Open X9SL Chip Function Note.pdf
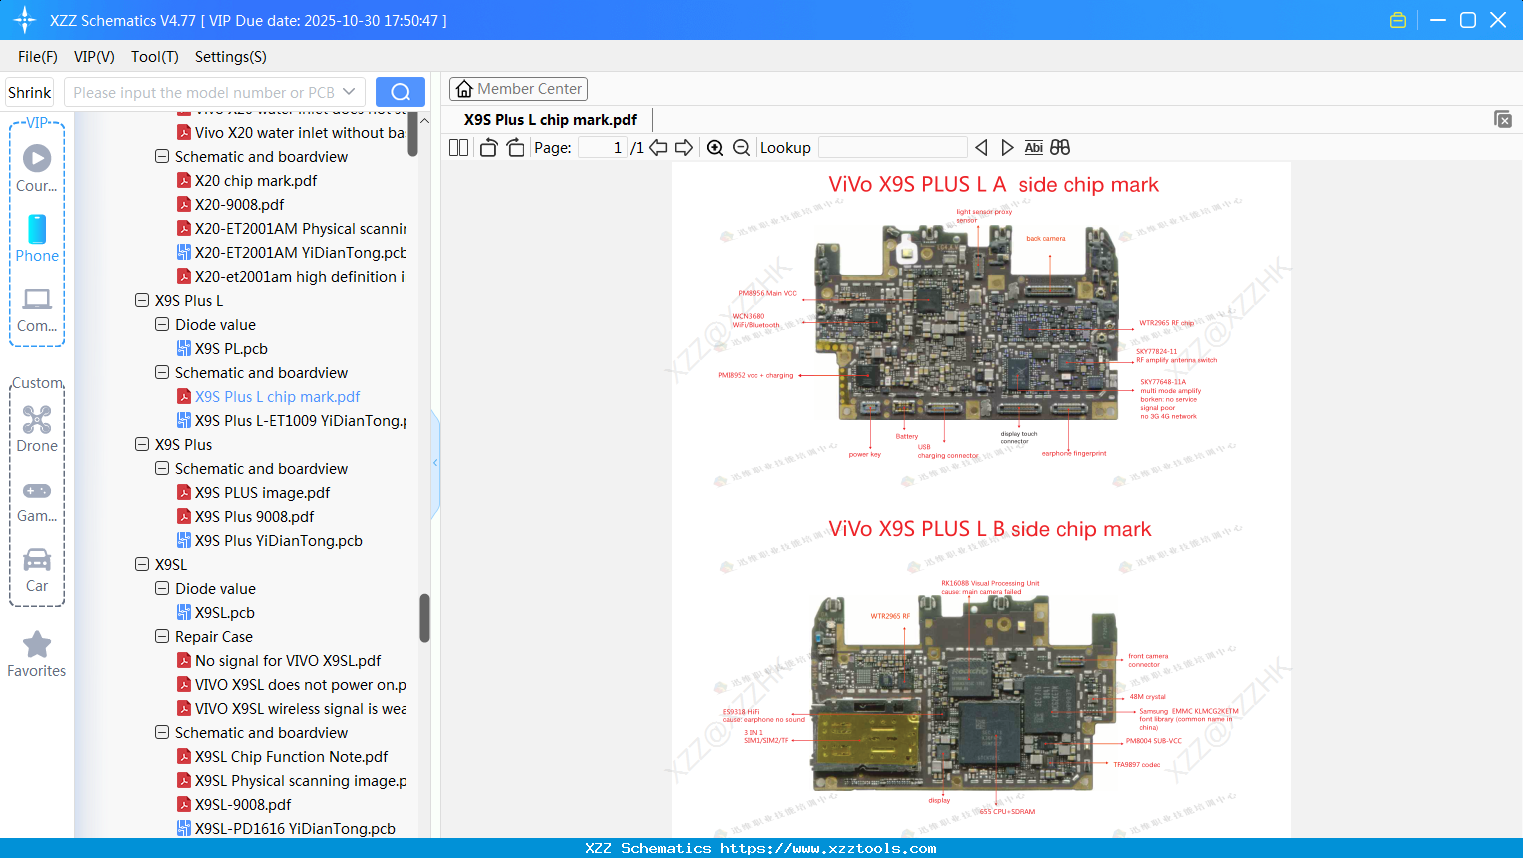The height and width of the screenshot is (858, 1523). point(291,757)
